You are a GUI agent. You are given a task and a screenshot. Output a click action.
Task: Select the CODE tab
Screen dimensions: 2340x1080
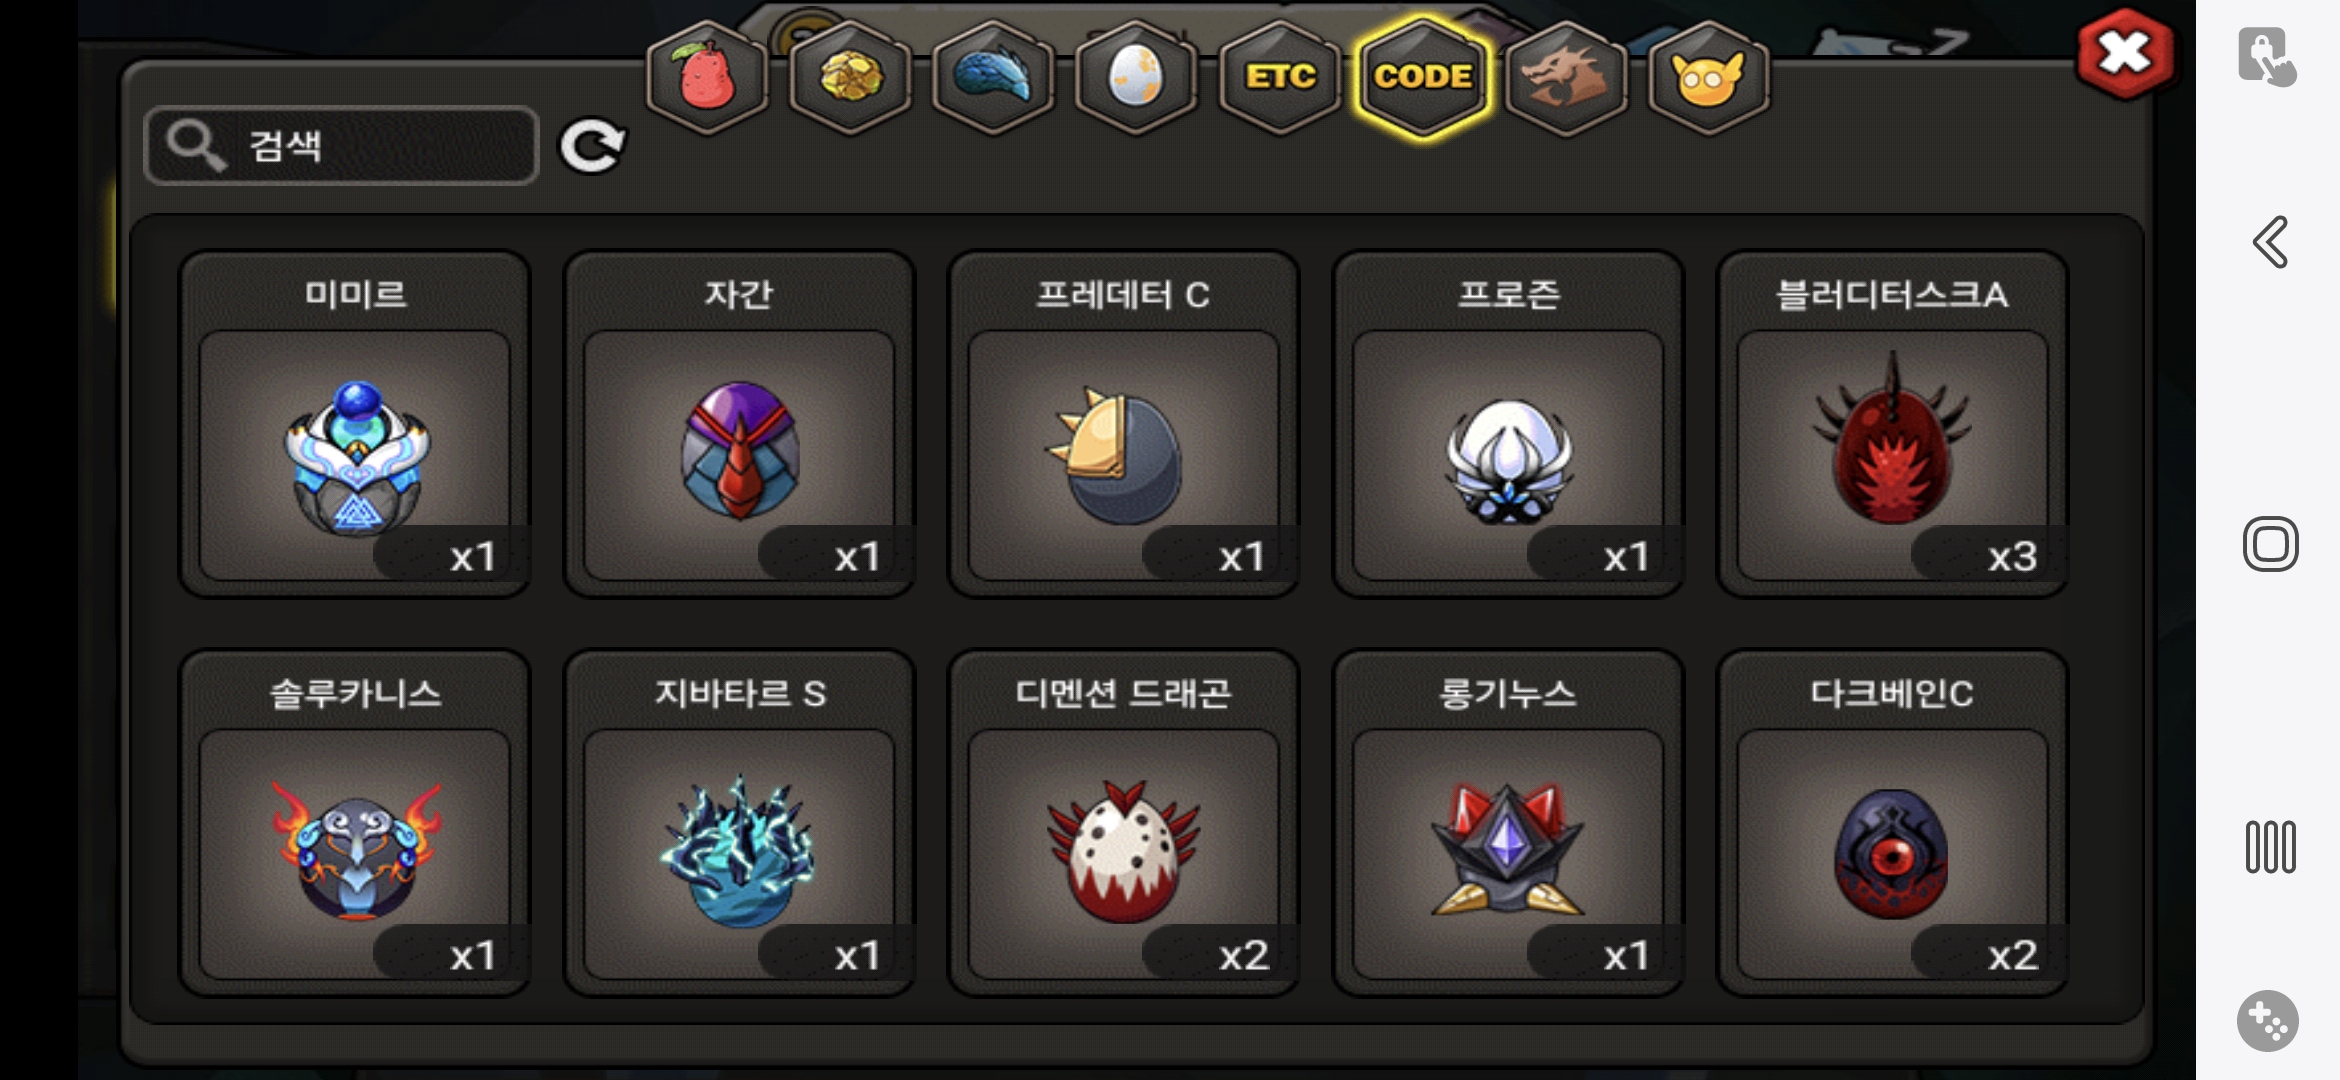1423,77
